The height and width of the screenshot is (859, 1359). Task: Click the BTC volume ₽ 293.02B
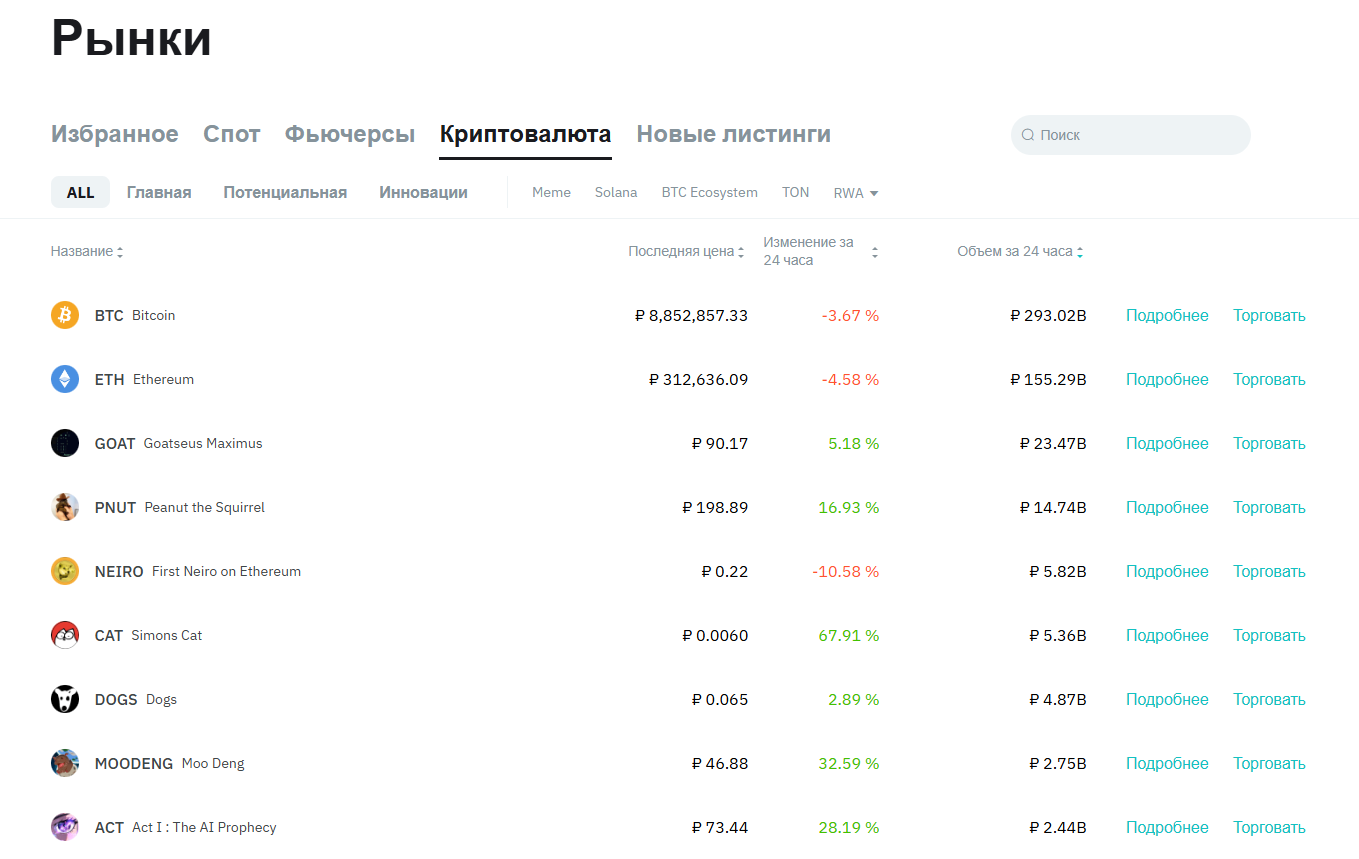1048,315
